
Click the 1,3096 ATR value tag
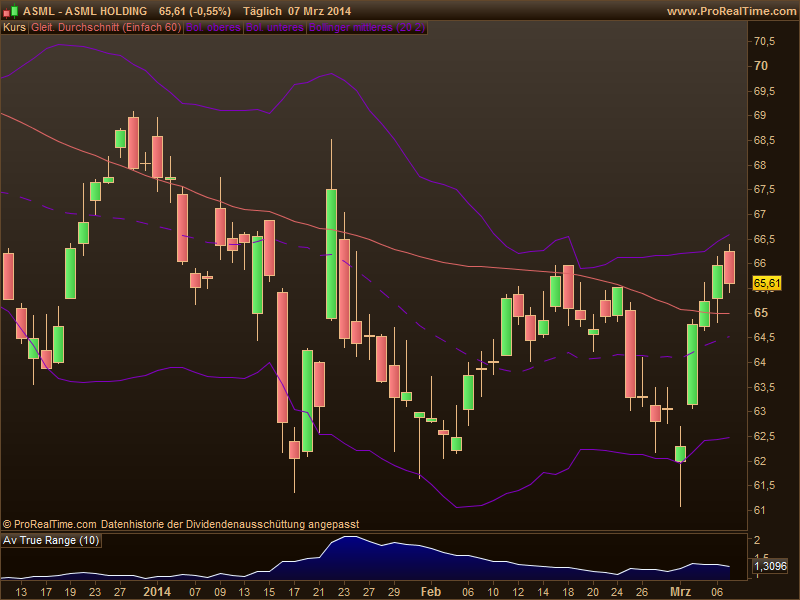[x=770, y=566]
